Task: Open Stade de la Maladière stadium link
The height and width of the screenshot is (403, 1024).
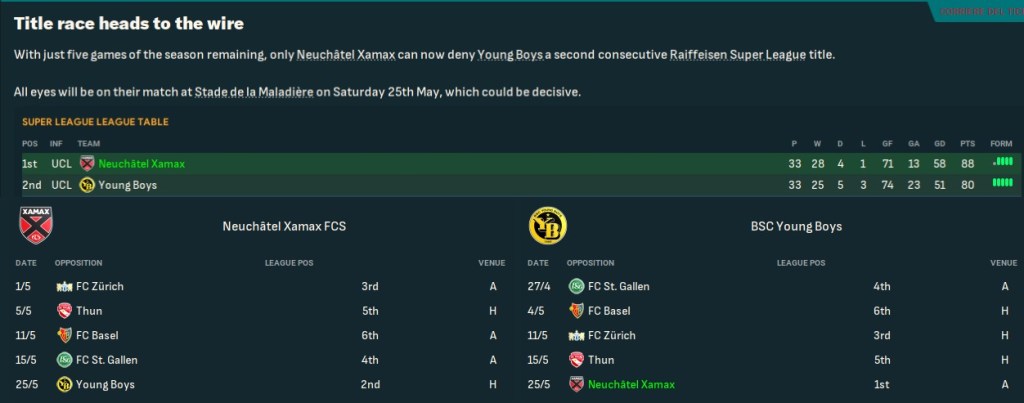Action: (x=253, y=92)
